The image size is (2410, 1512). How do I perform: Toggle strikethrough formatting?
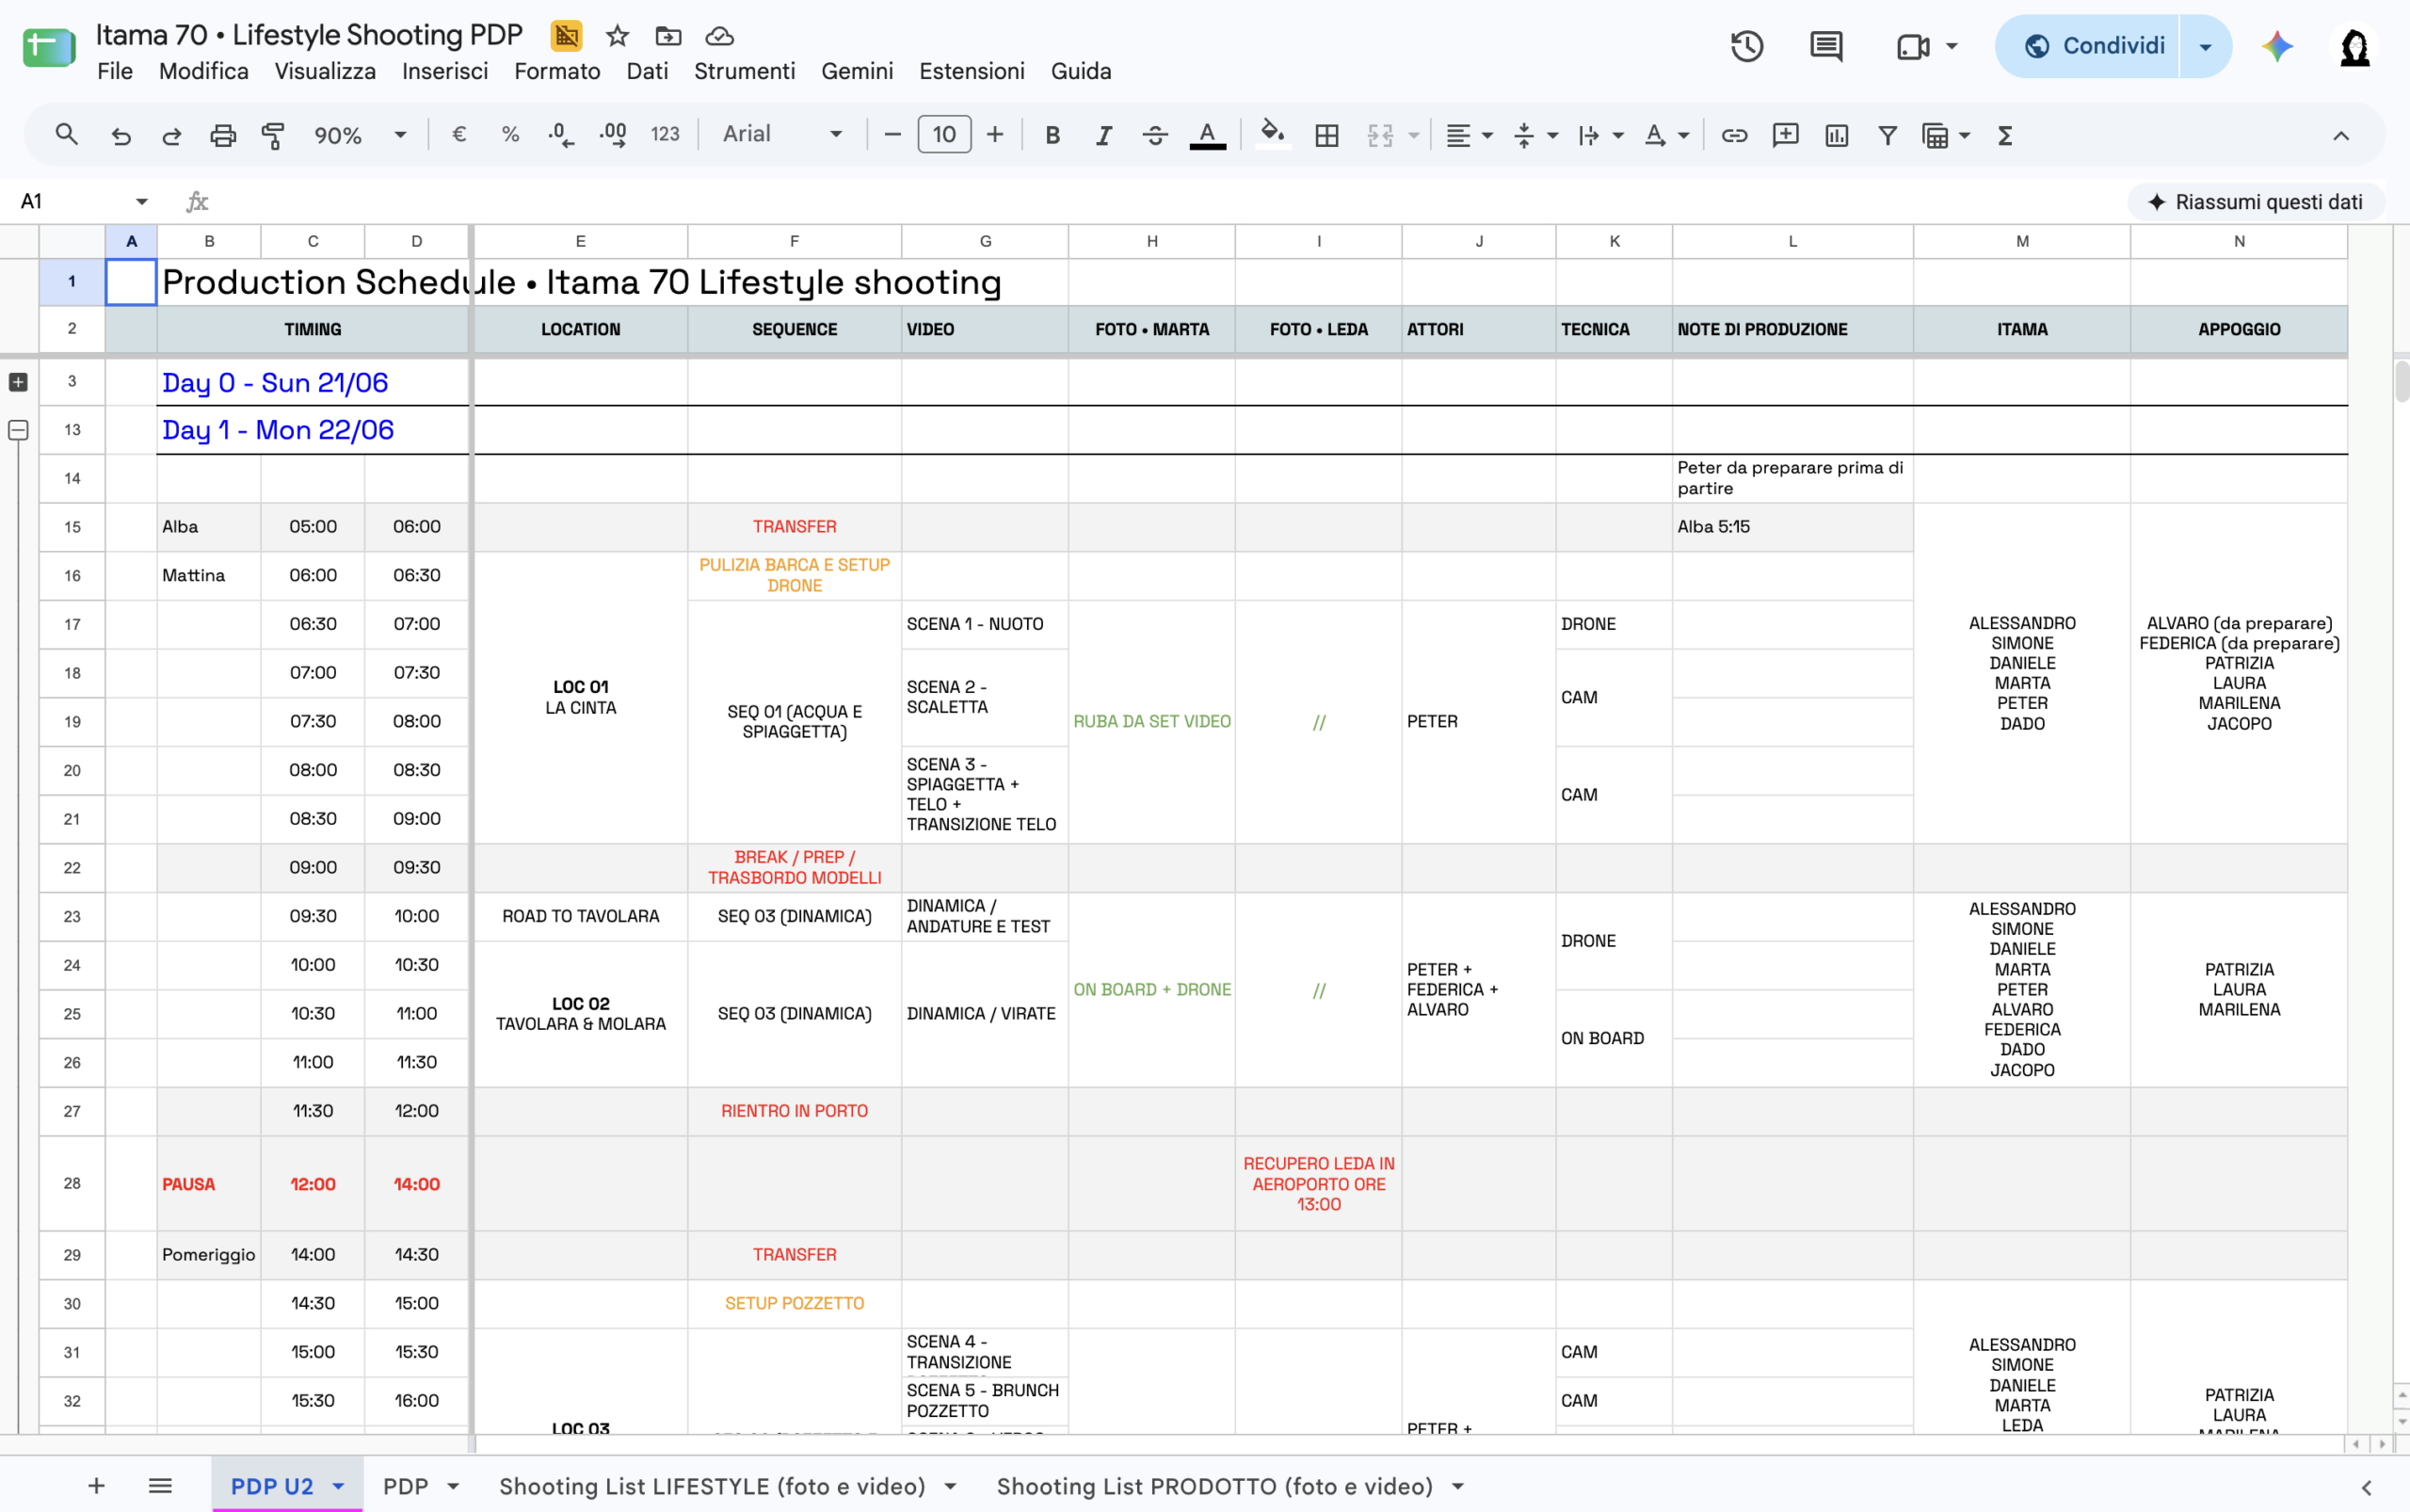(1154, 135)
